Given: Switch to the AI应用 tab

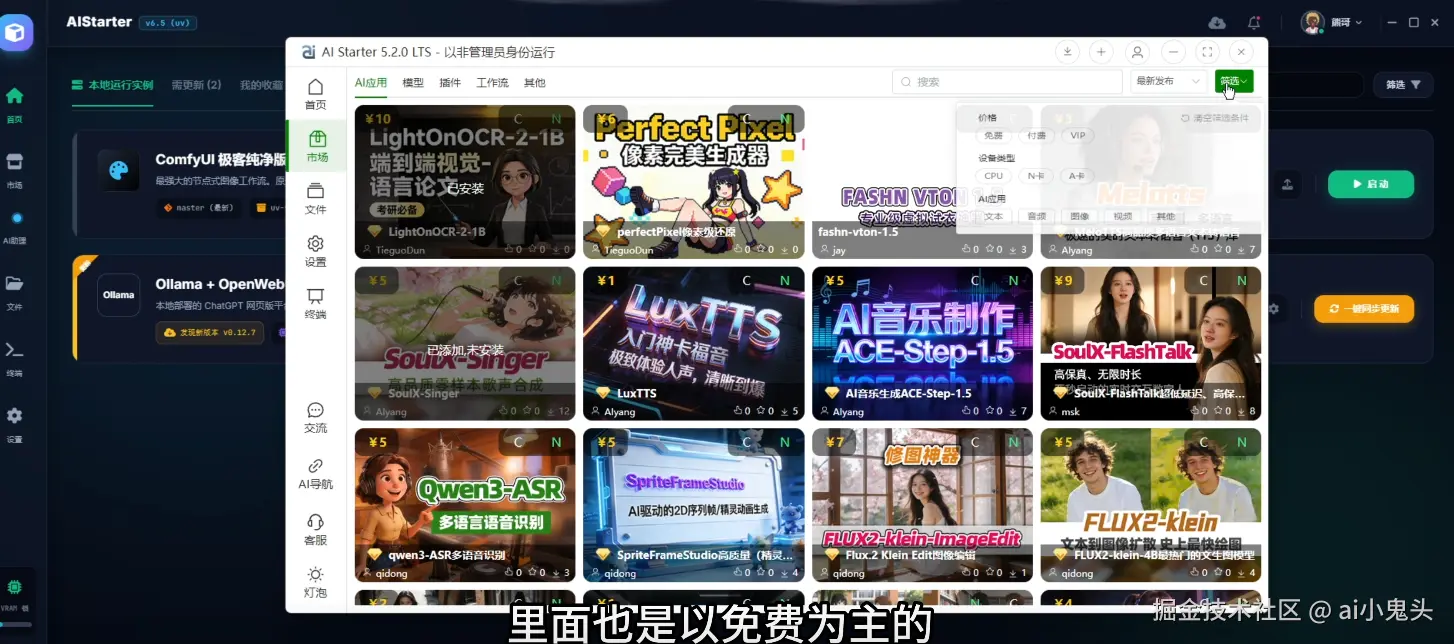Looking at the screenshot, I should [x=370, y=82].
